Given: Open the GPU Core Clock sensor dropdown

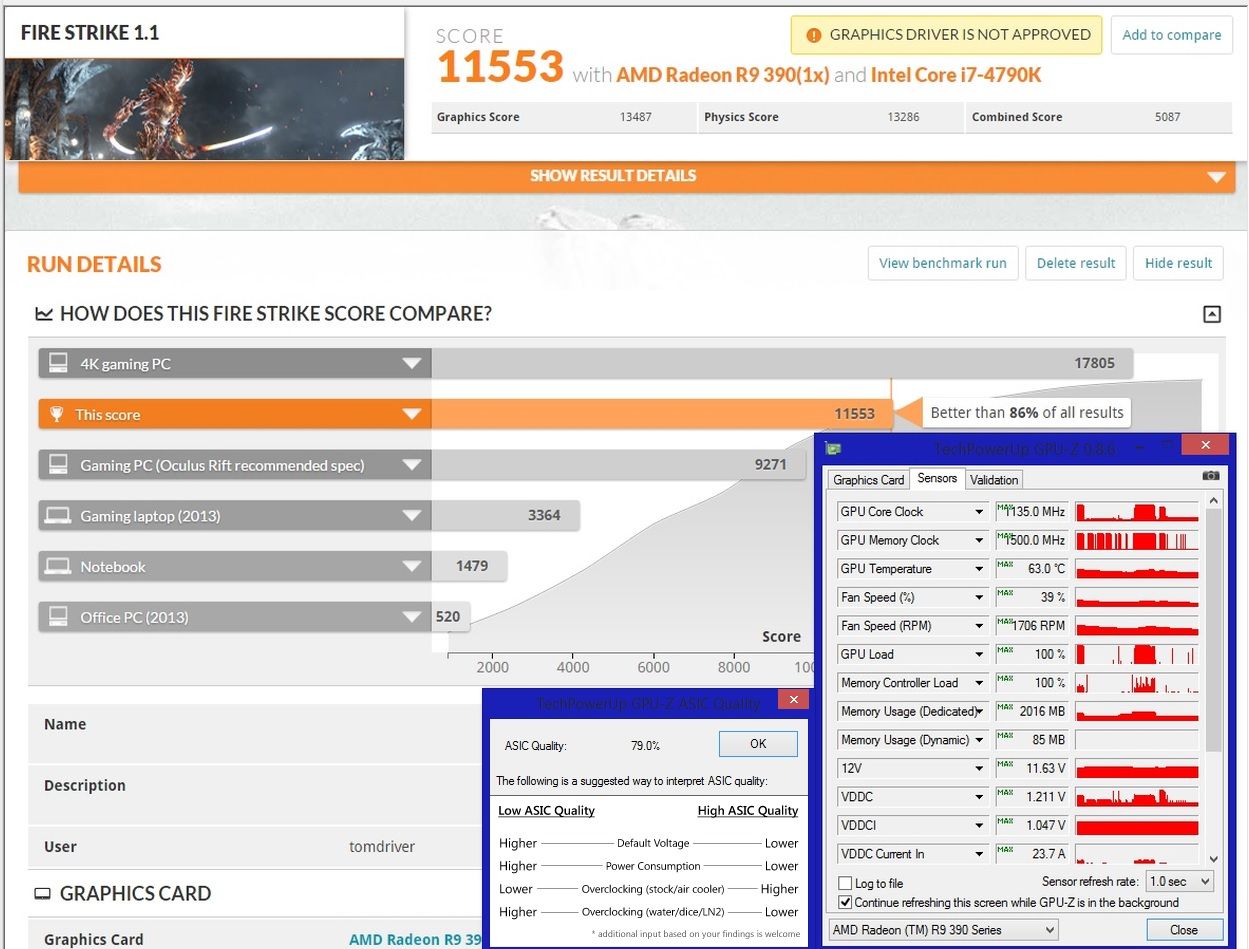Looking at the screenshot, I should point(979,512).
